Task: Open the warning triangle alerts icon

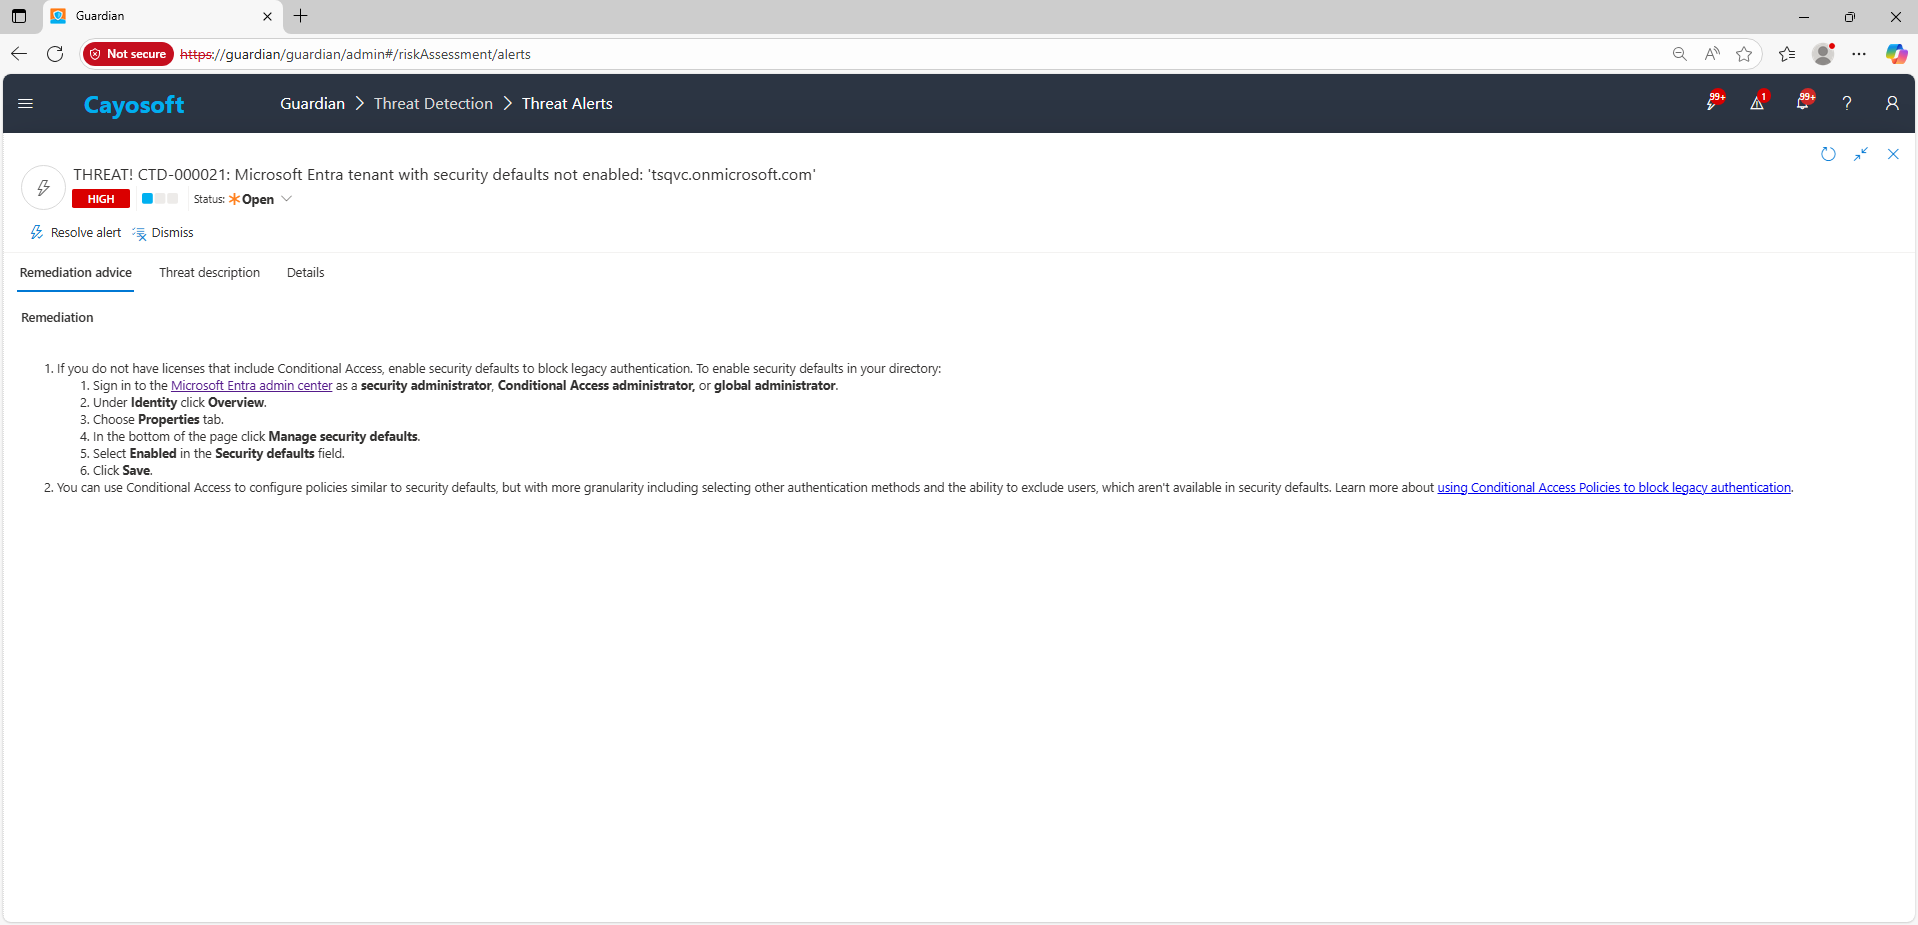Action: tap(1757, 103)
